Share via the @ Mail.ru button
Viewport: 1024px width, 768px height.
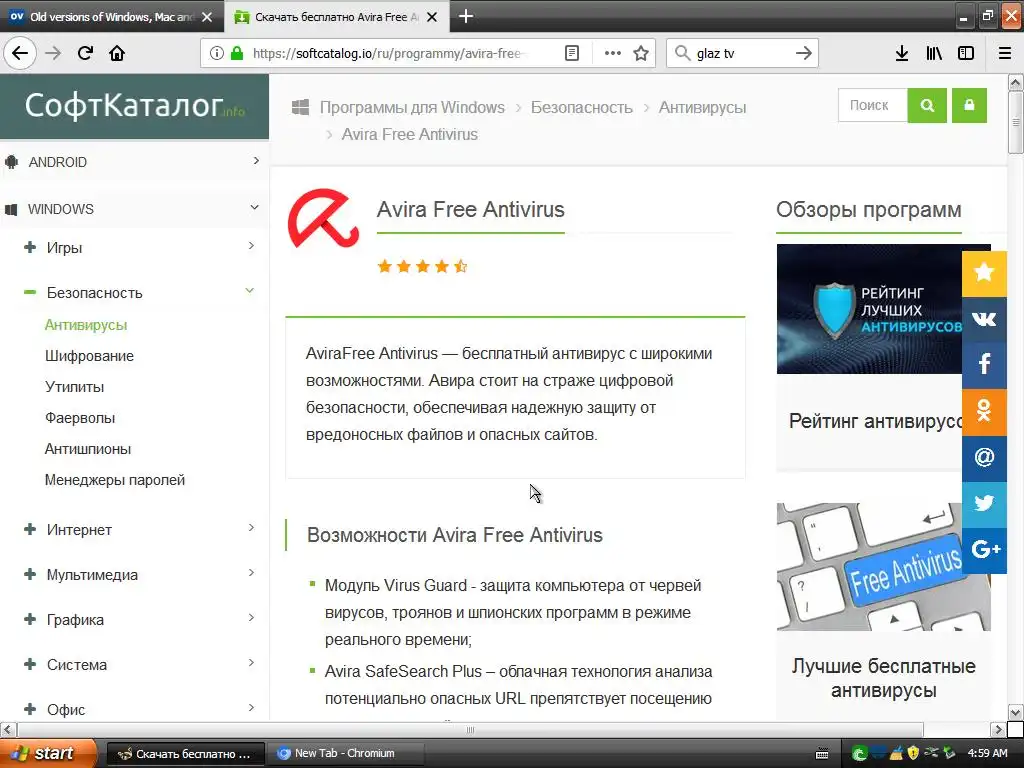coord(984,457)
